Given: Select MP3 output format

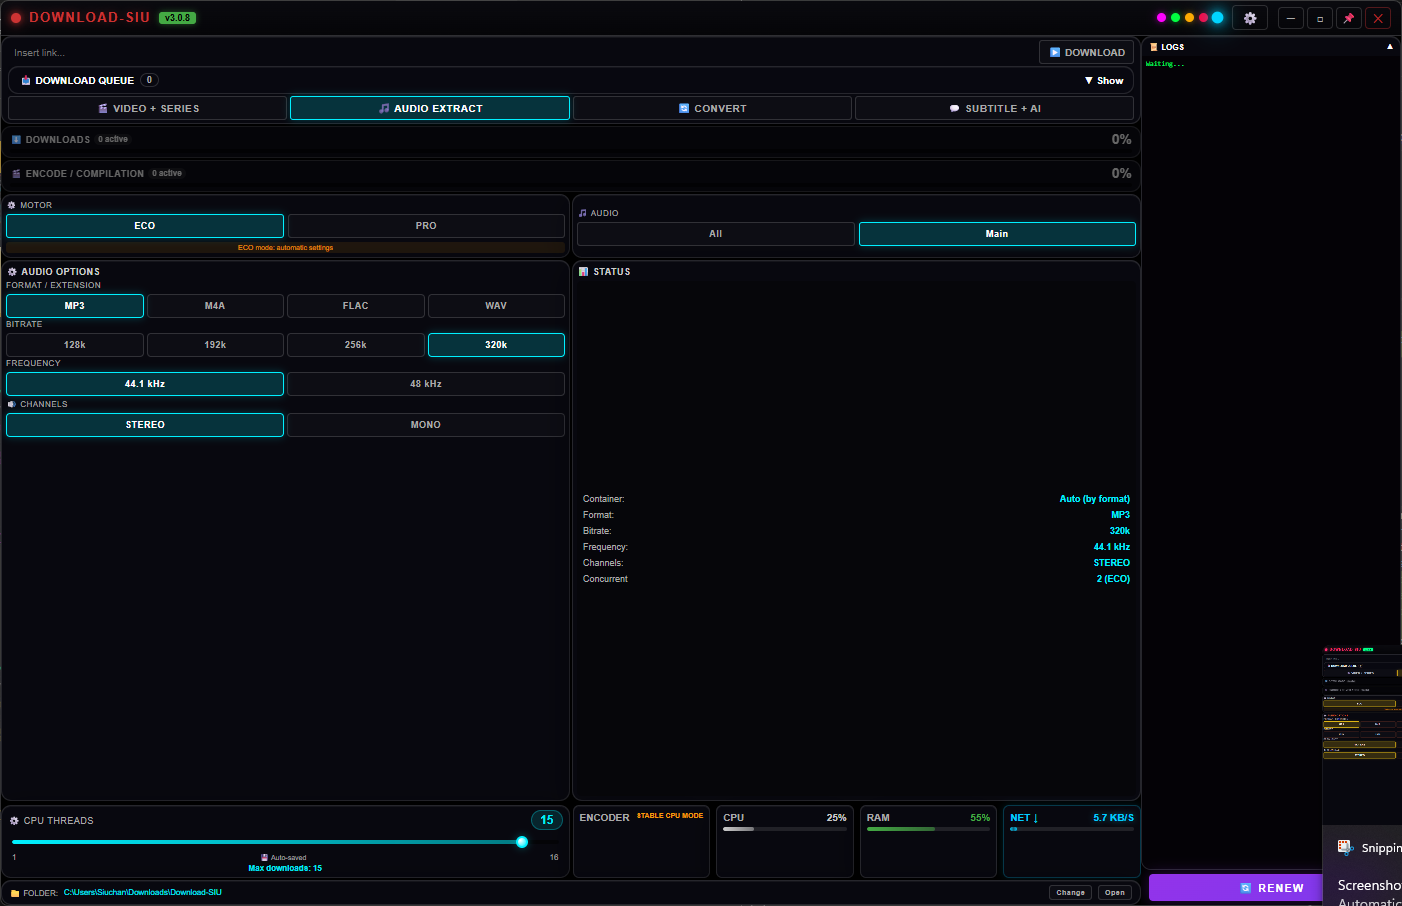Looking at the screenshot, I should coord(75,306).
